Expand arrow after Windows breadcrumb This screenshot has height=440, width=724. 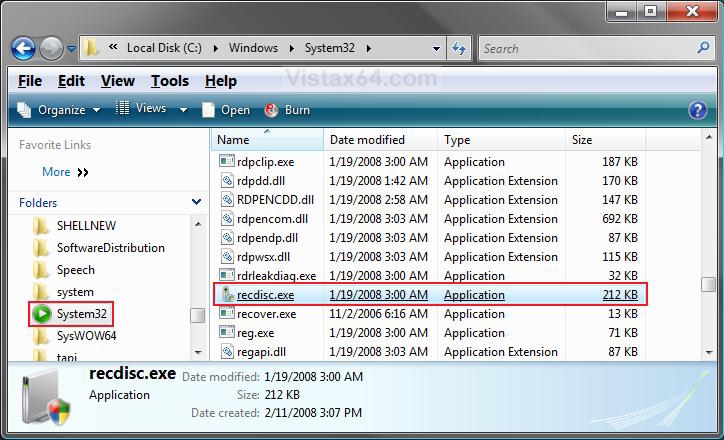[292, 48]
